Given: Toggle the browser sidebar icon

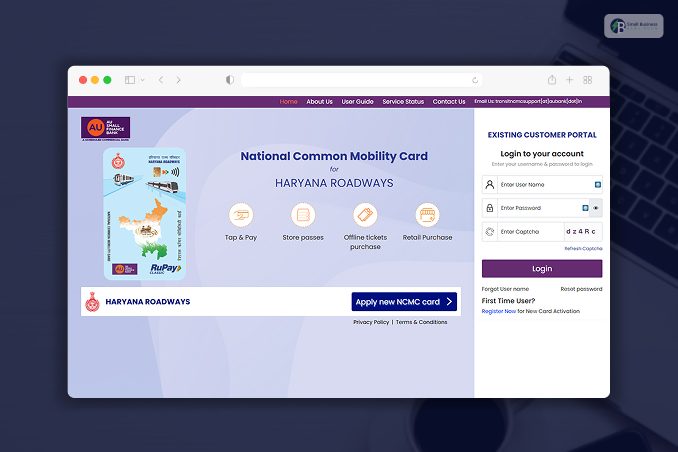Looking at the screenshot, I should 130,80.
